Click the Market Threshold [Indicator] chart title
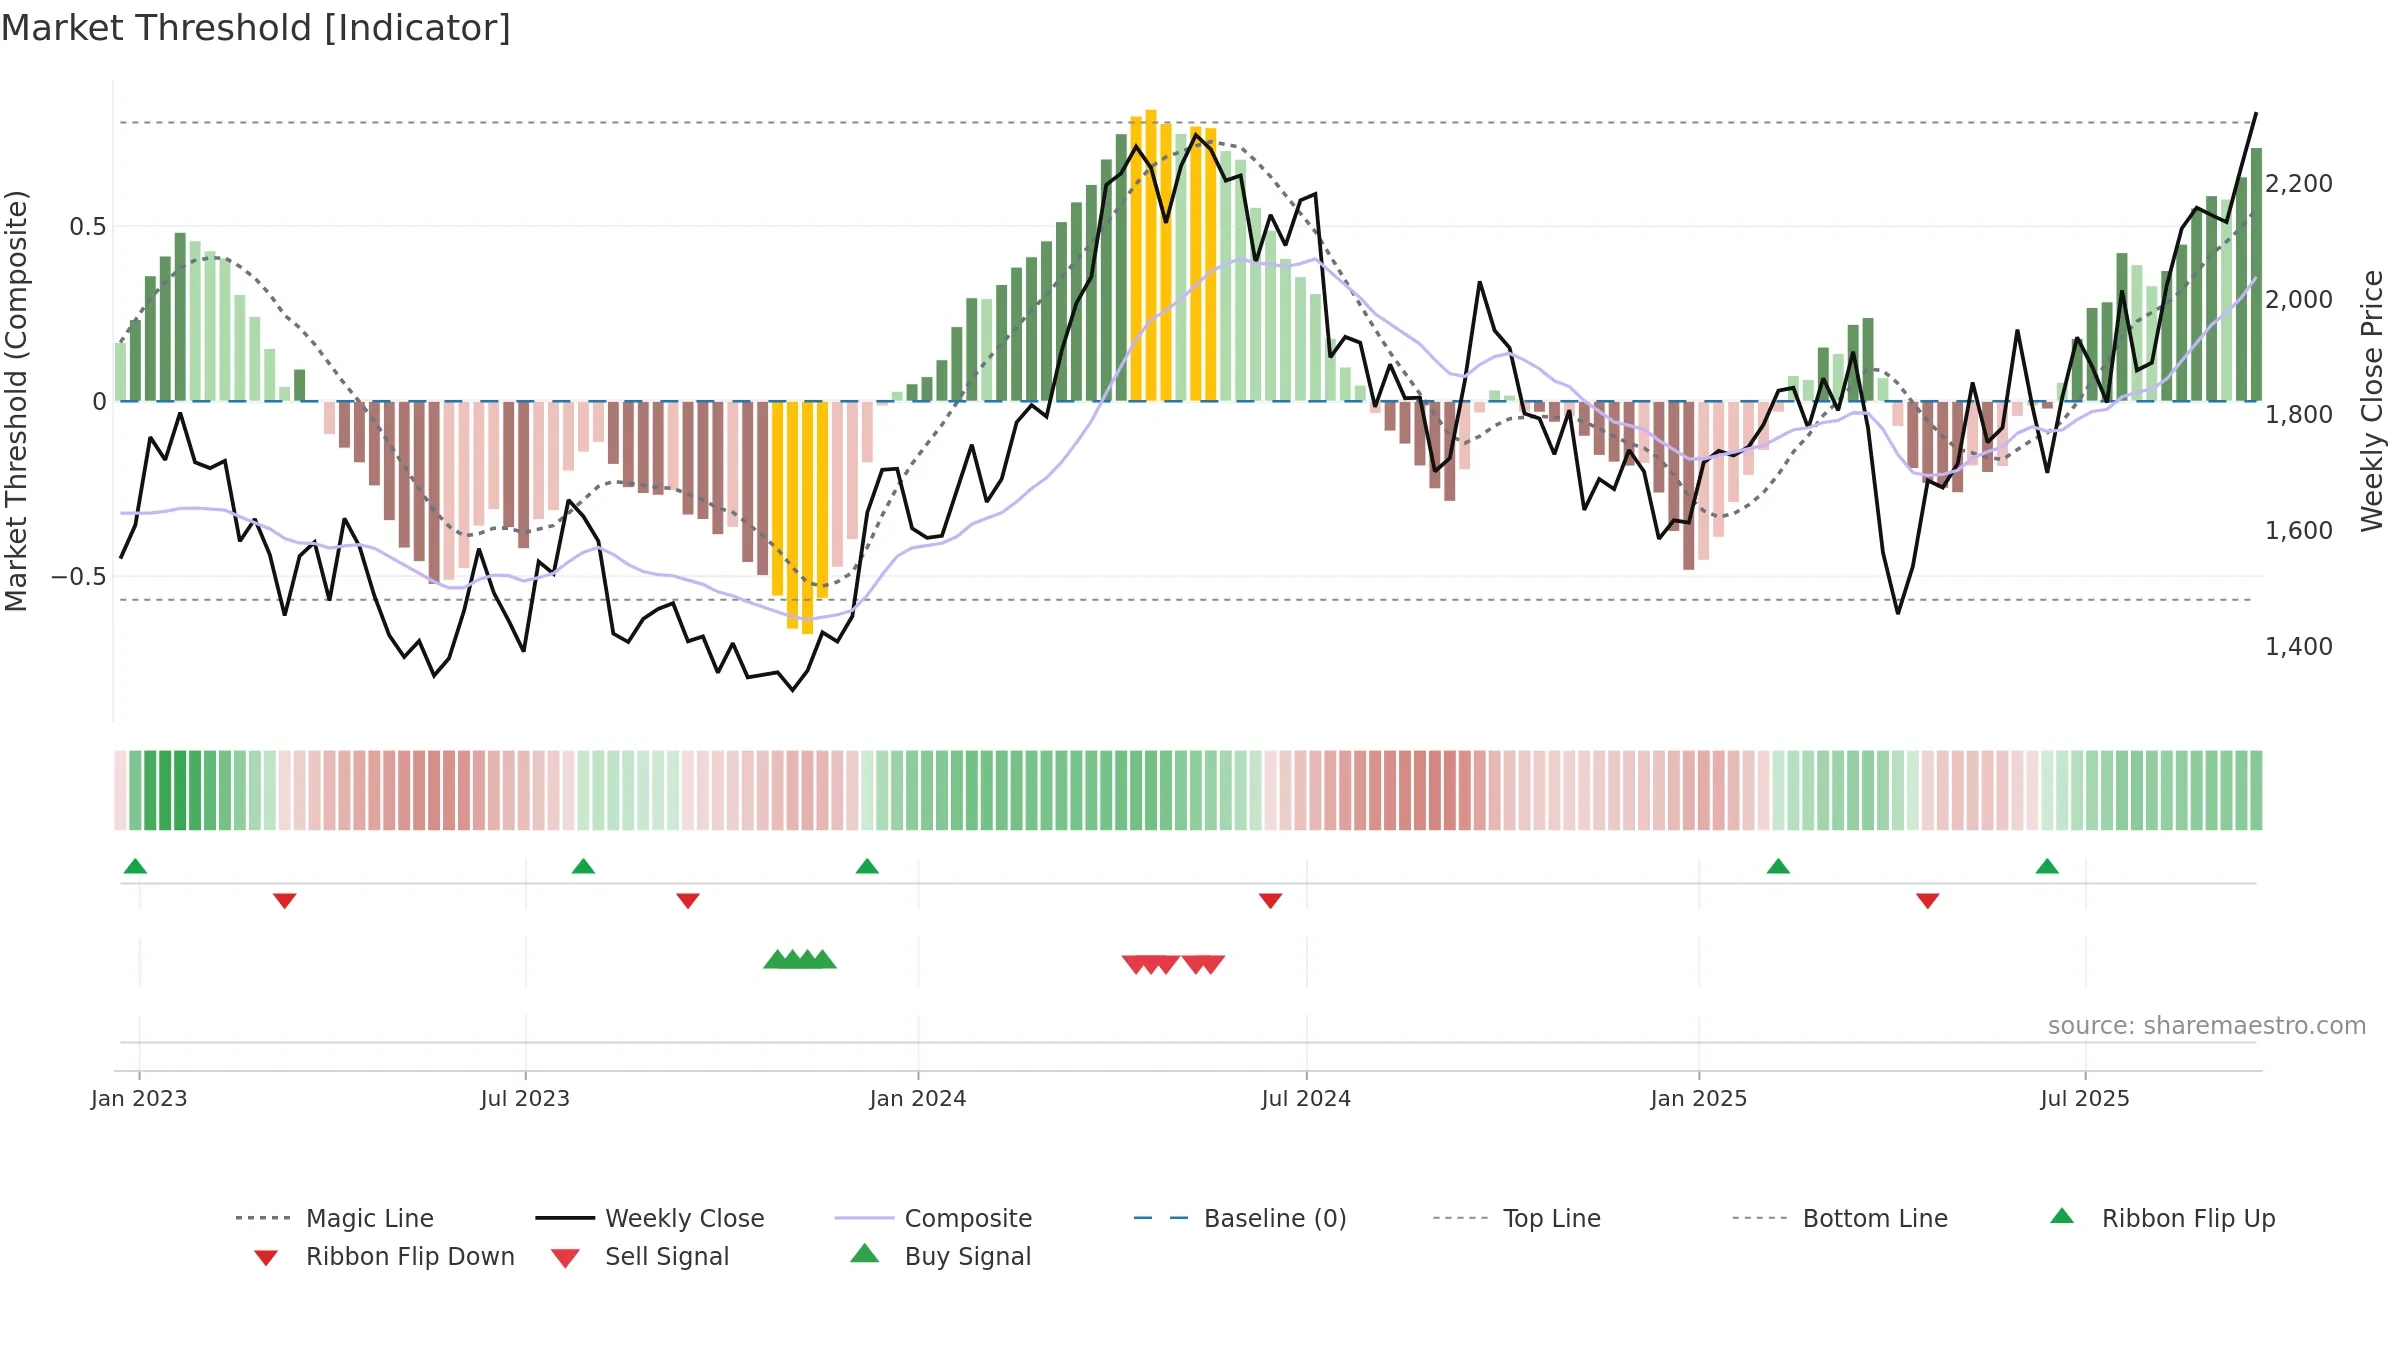The image size is (2400, 1350). [x=256, y=28]
